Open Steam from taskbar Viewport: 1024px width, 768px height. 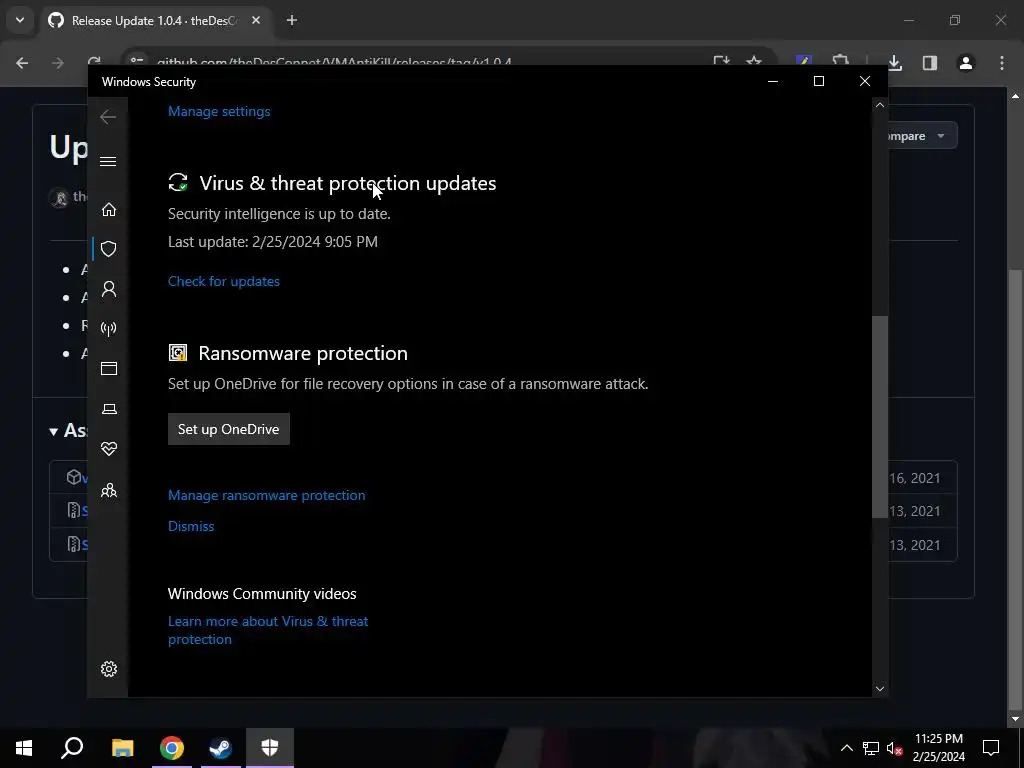[220, 748]
